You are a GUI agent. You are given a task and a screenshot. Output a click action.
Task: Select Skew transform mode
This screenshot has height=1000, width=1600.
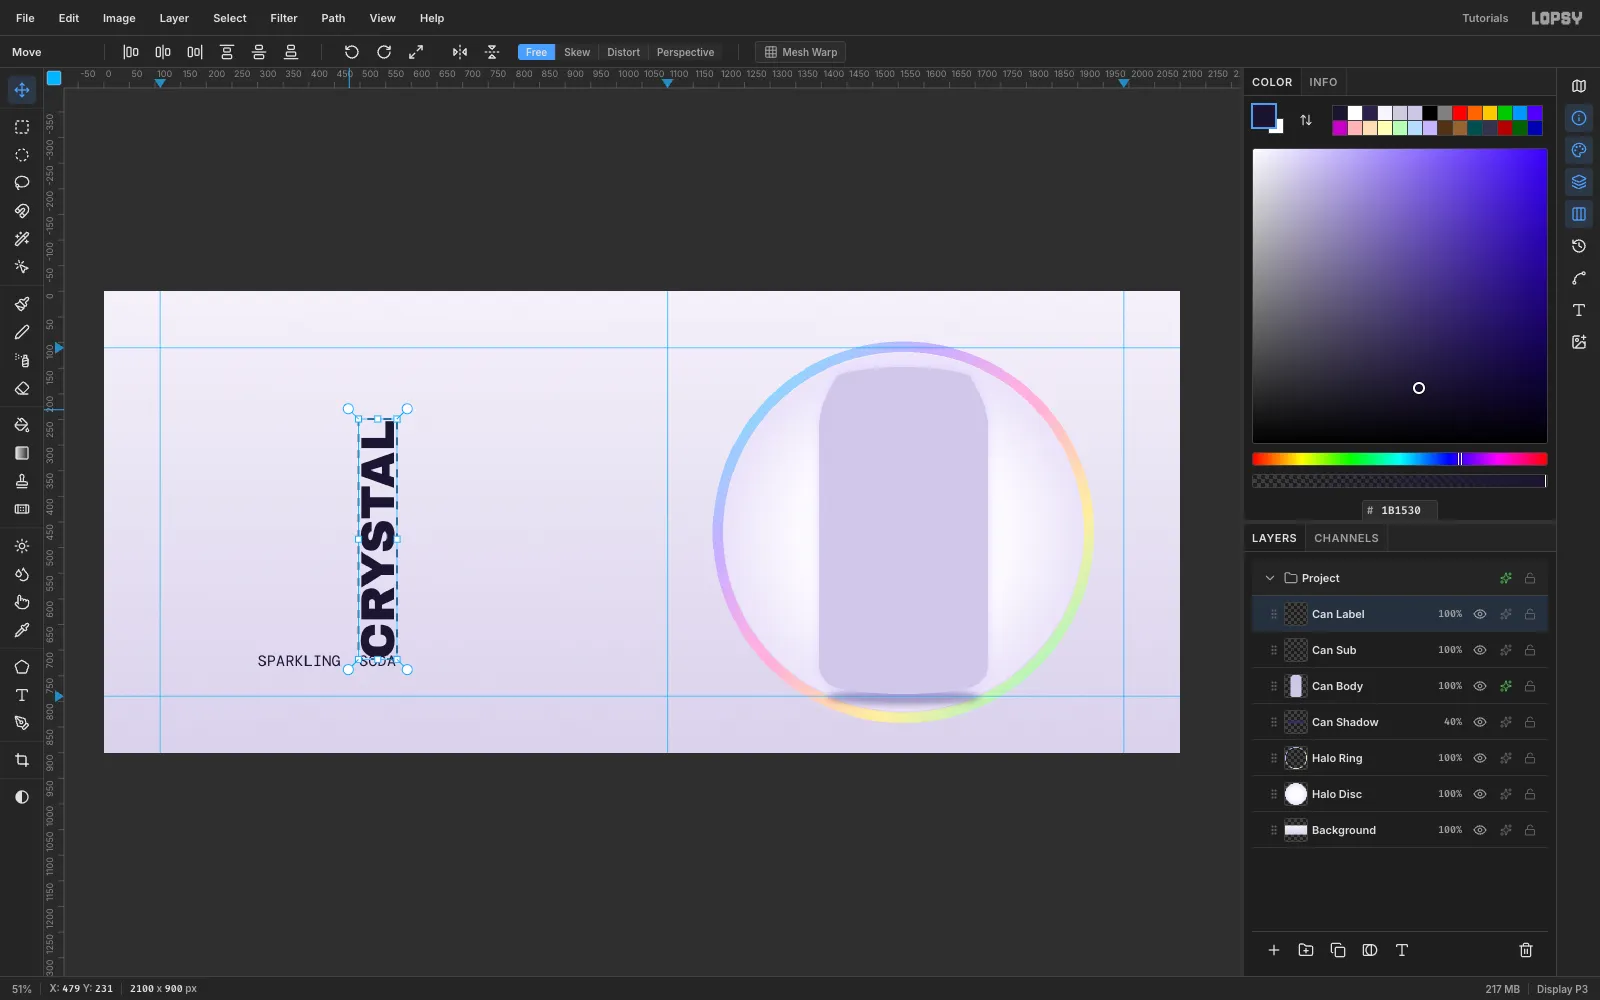point(577,52)
